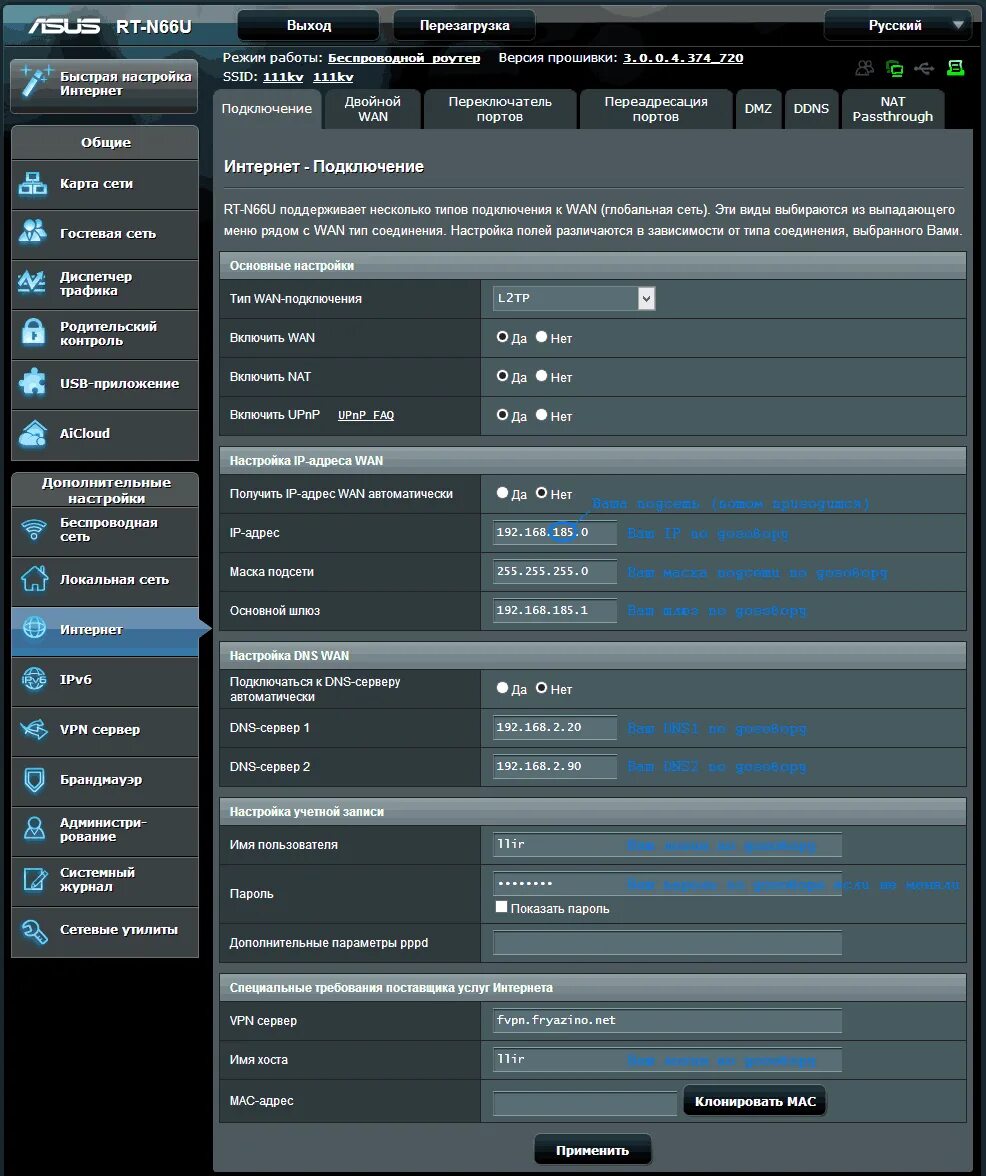Open System log notepad icon
The image size is (986, 1176).
[34, 879]
